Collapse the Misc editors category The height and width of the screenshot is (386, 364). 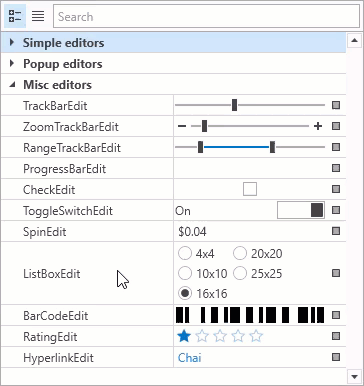click(x=12, y=85)
